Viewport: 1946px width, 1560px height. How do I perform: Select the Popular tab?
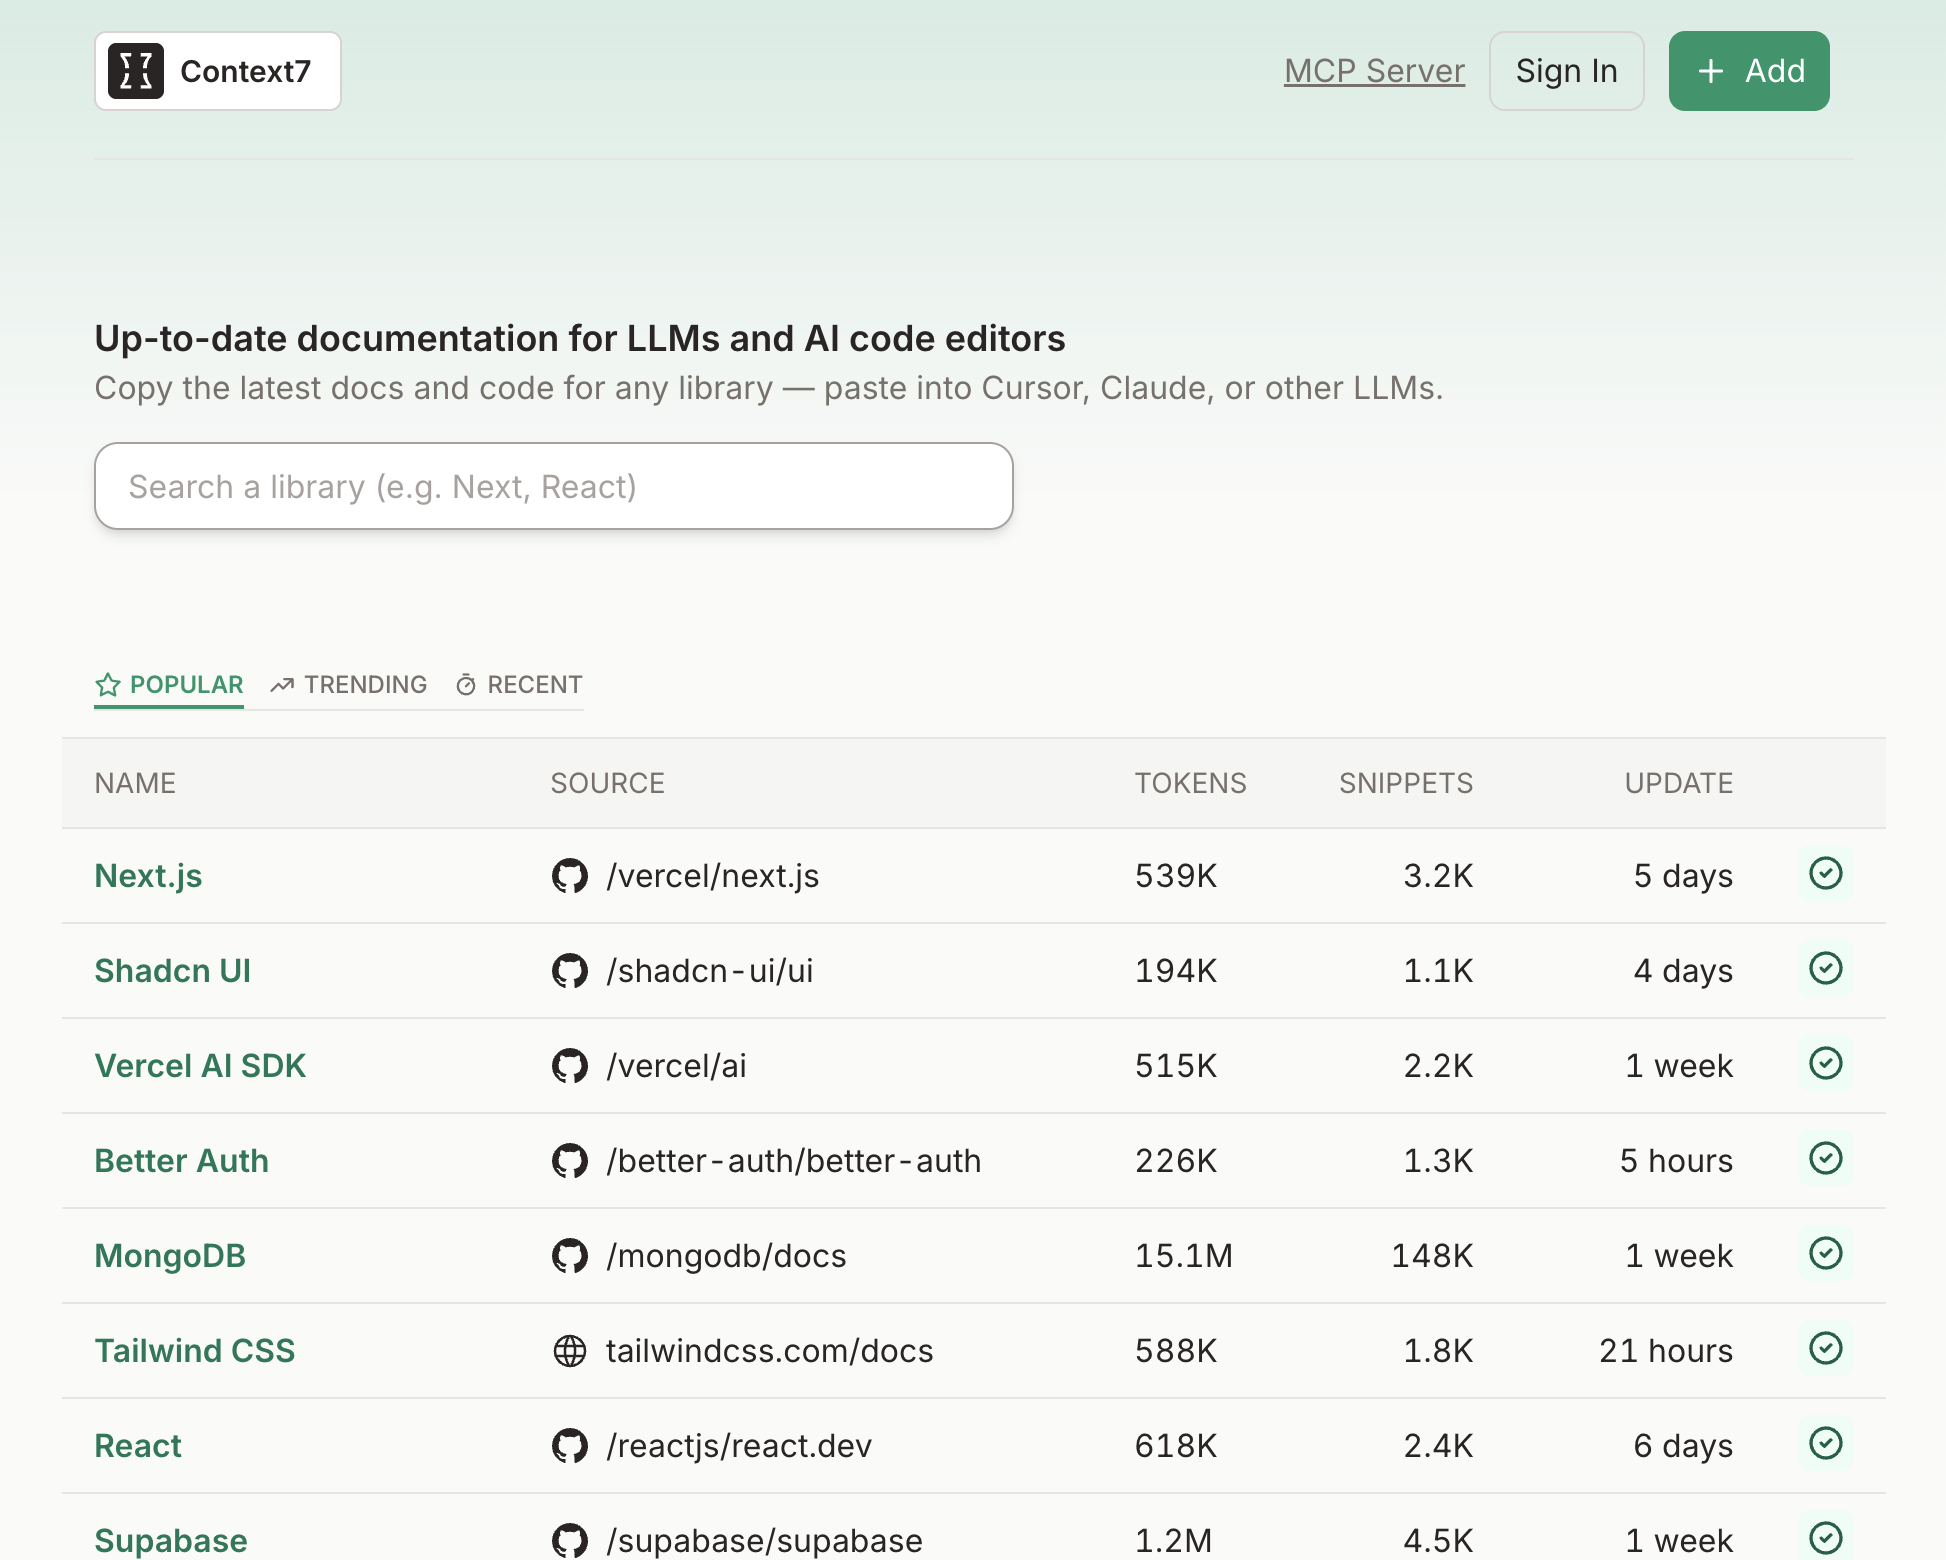pyautogui.click(x=169, y=685)
